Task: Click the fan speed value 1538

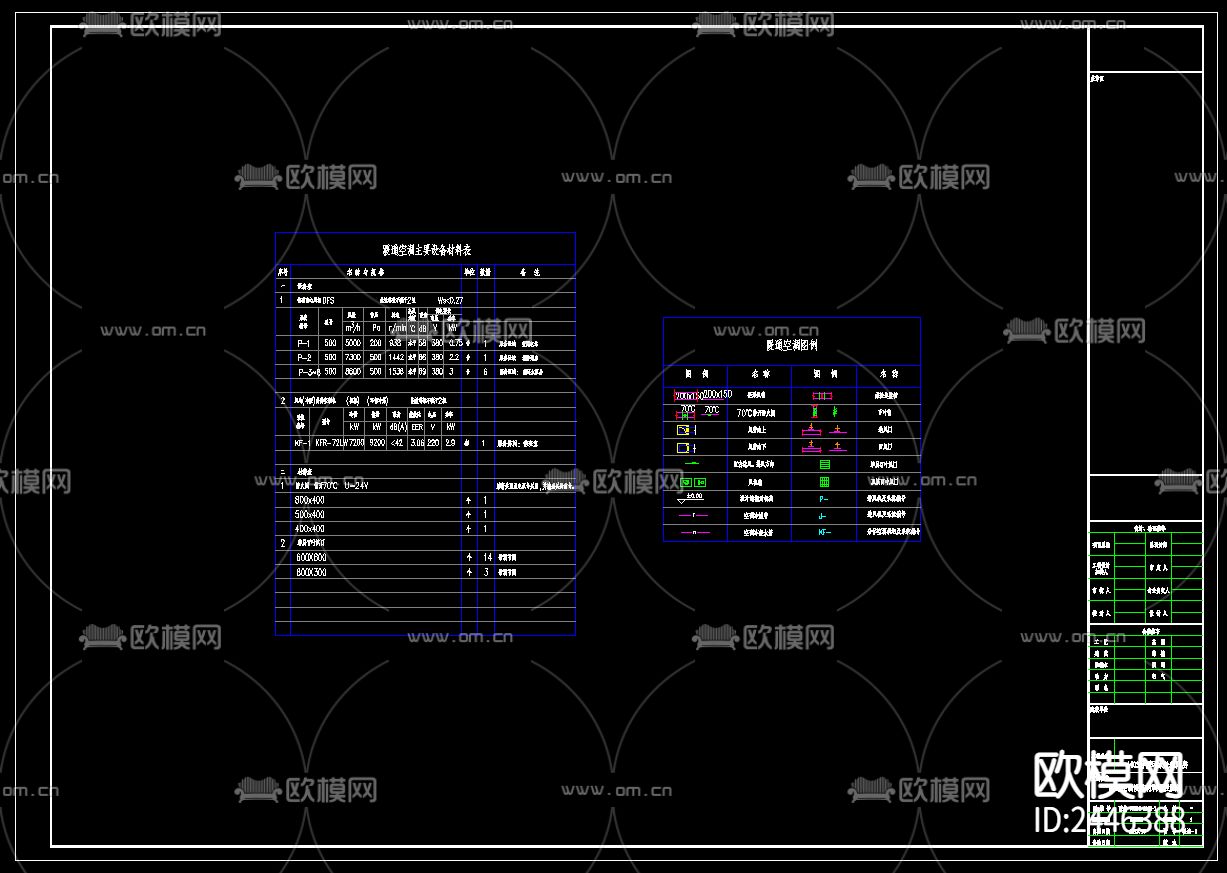Action: tap(396, 372)
